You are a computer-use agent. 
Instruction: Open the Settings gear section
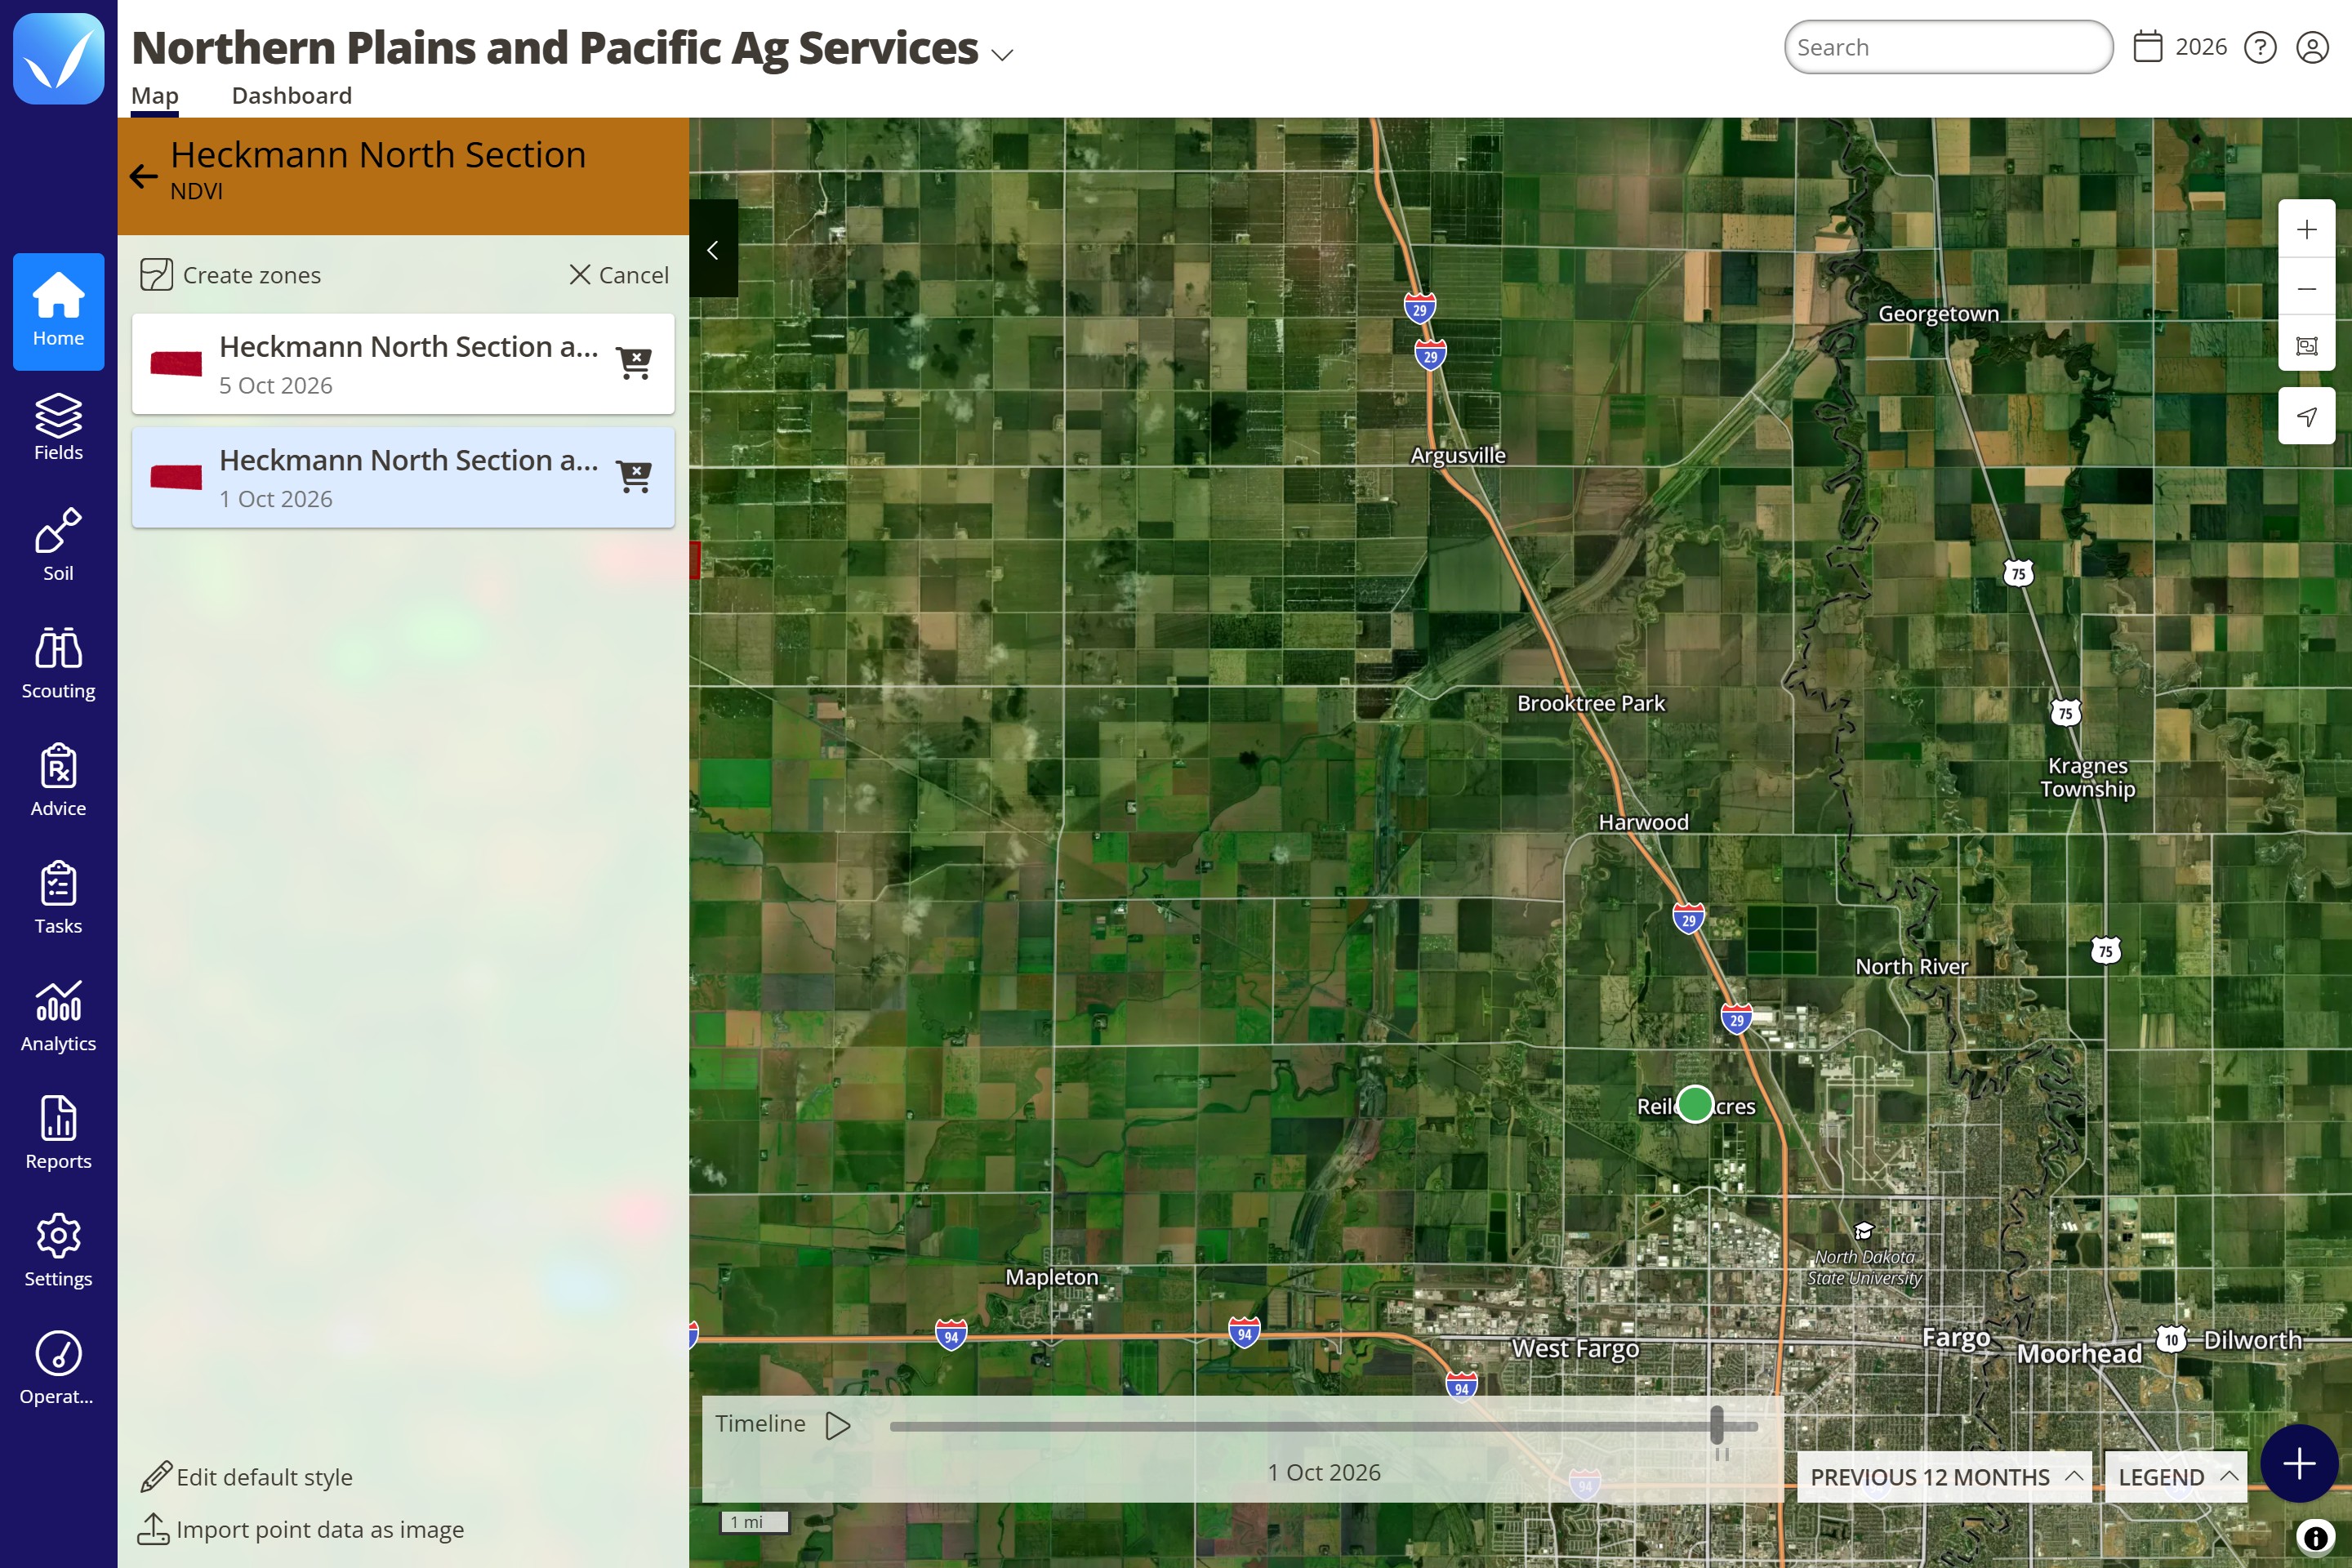[x=58, y=1251]
